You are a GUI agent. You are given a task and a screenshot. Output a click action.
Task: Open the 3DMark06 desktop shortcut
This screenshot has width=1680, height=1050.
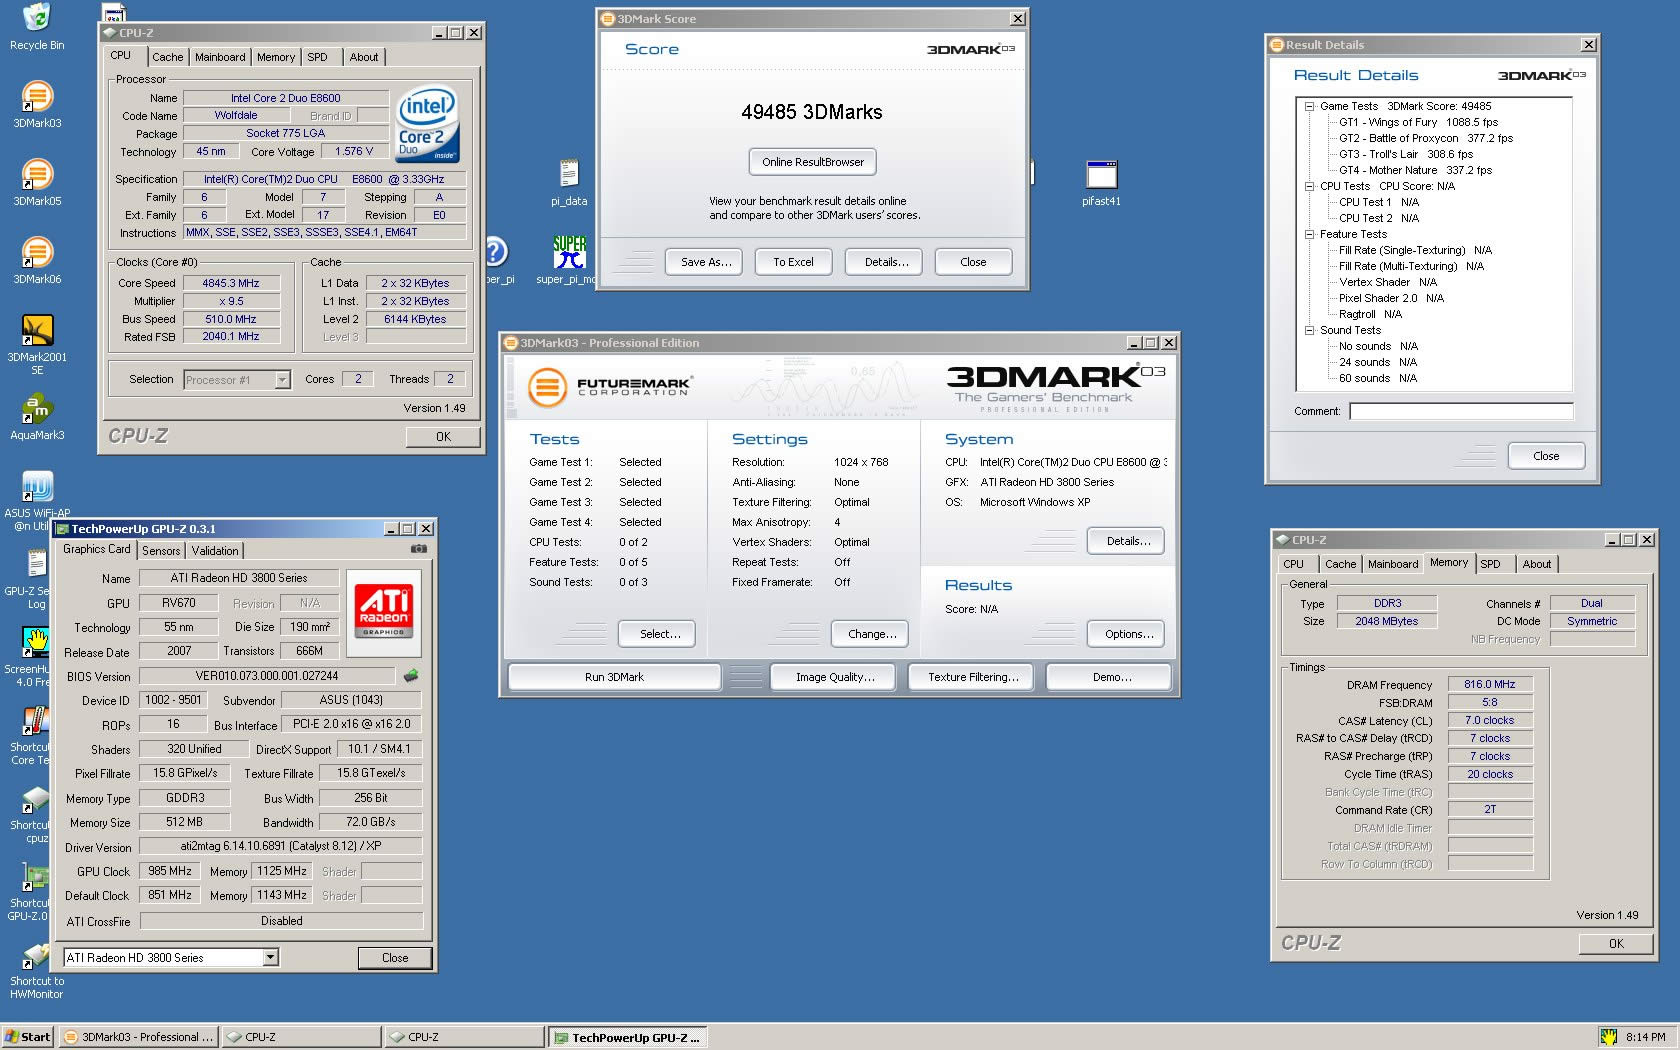pos(37,260)
